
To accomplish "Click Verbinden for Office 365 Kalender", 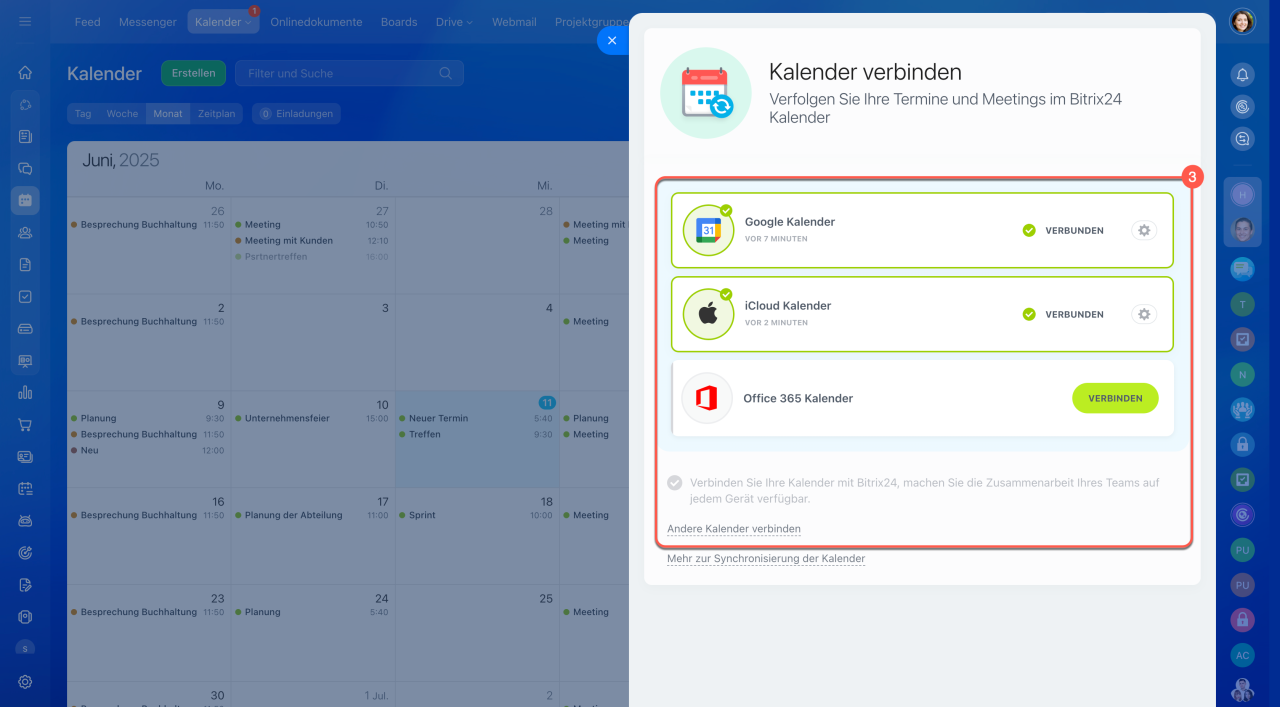I will 1115,398.
